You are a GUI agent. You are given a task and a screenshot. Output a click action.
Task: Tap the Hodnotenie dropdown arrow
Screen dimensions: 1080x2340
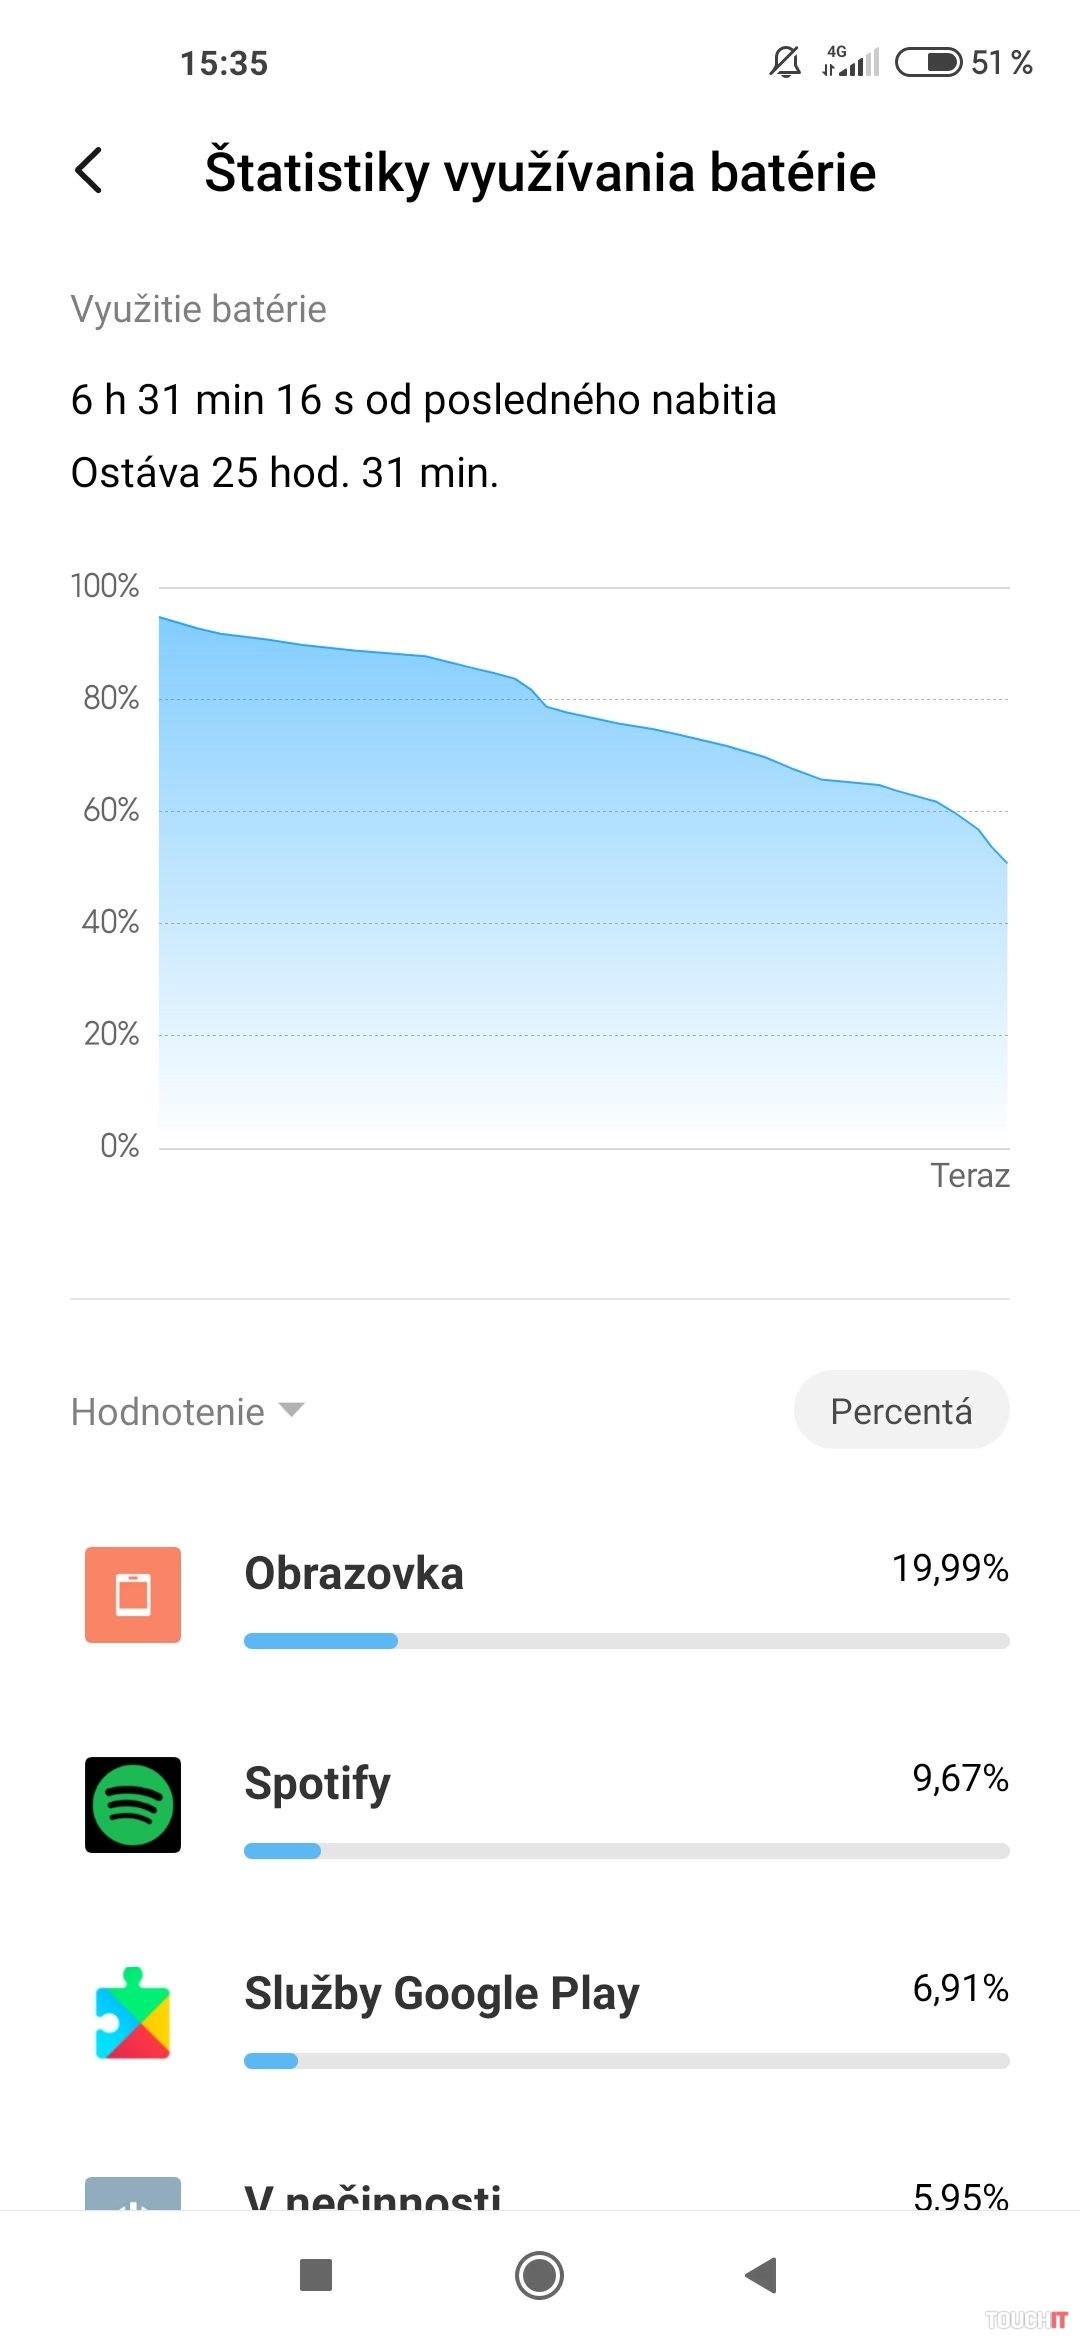point(291,1410)
